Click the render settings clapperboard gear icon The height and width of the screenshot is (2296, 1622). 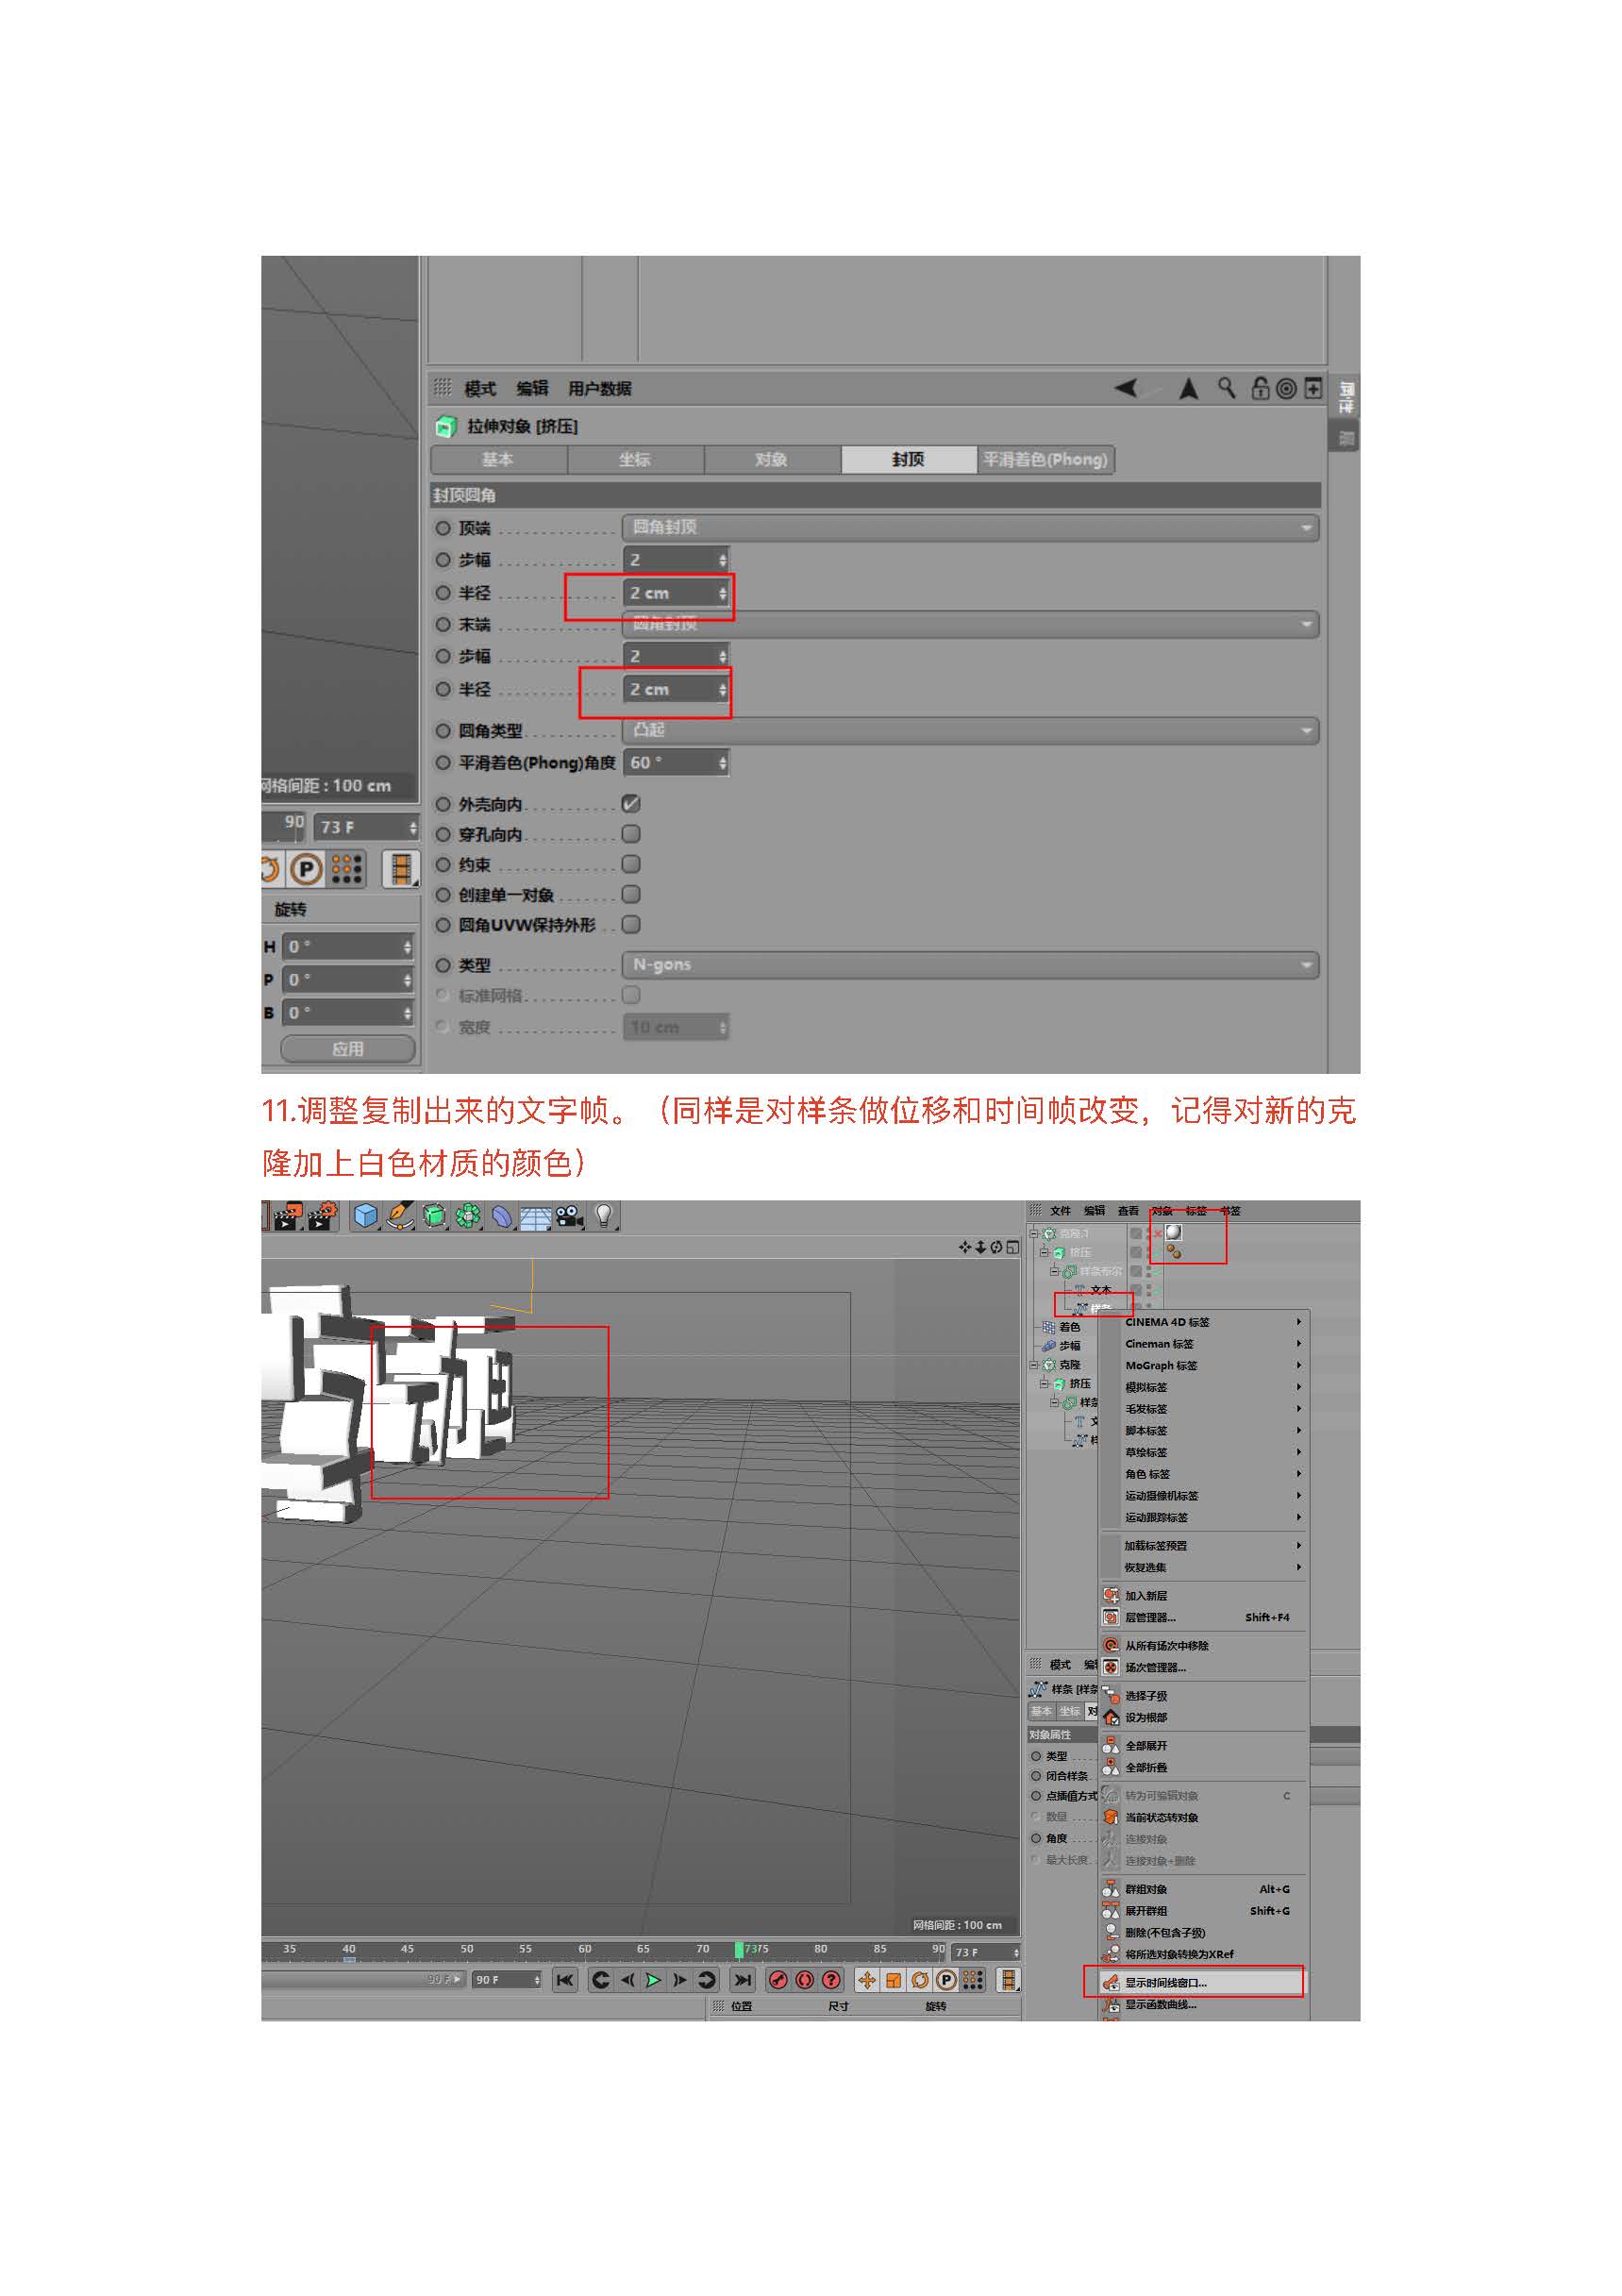[x=323, y=1216]
